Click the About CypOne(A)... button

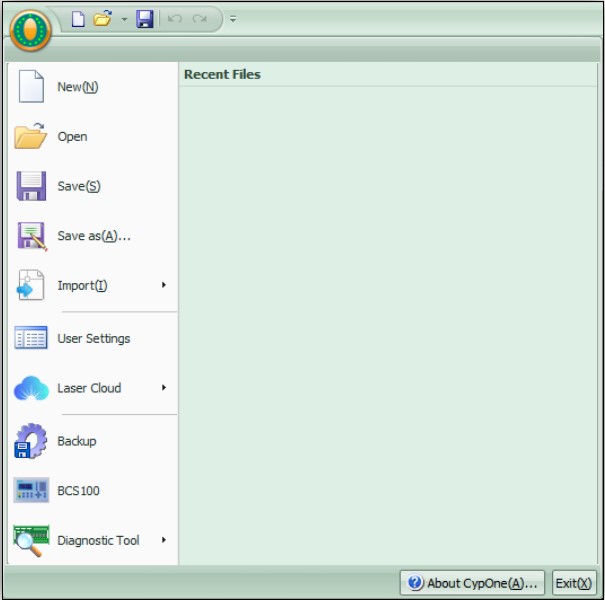coord(473,583)
